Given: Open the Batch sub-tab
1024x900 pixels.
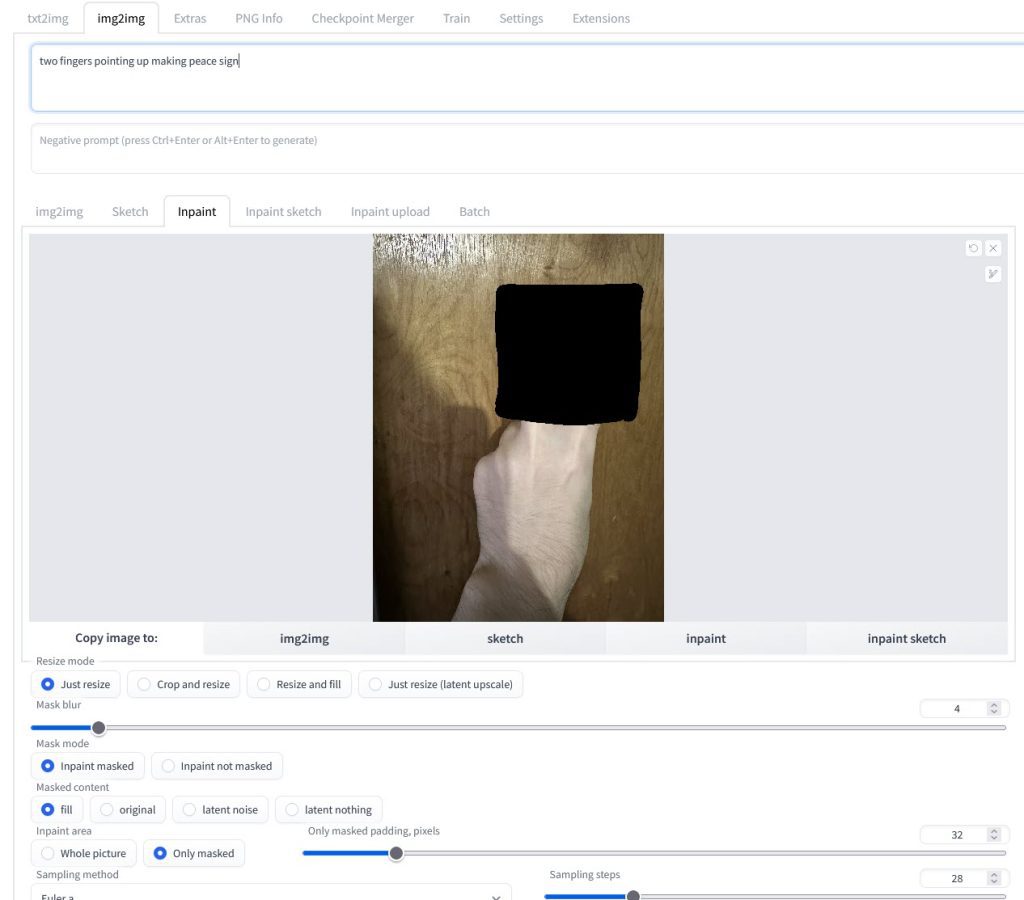Looking at the screenshot, I should [x=474, y=212].
